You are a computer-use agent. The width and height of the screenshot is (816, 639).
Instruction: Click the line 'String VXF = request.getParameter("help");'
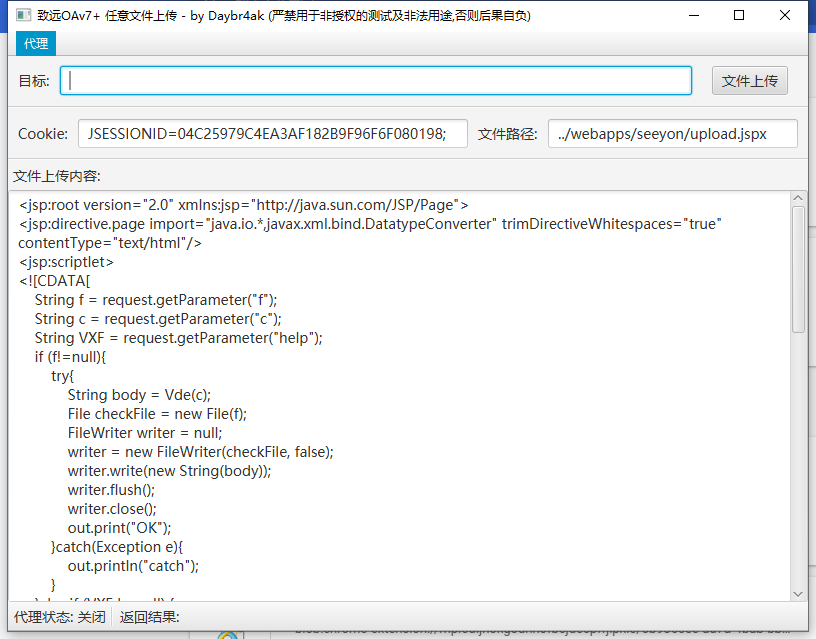click(178, 338)
